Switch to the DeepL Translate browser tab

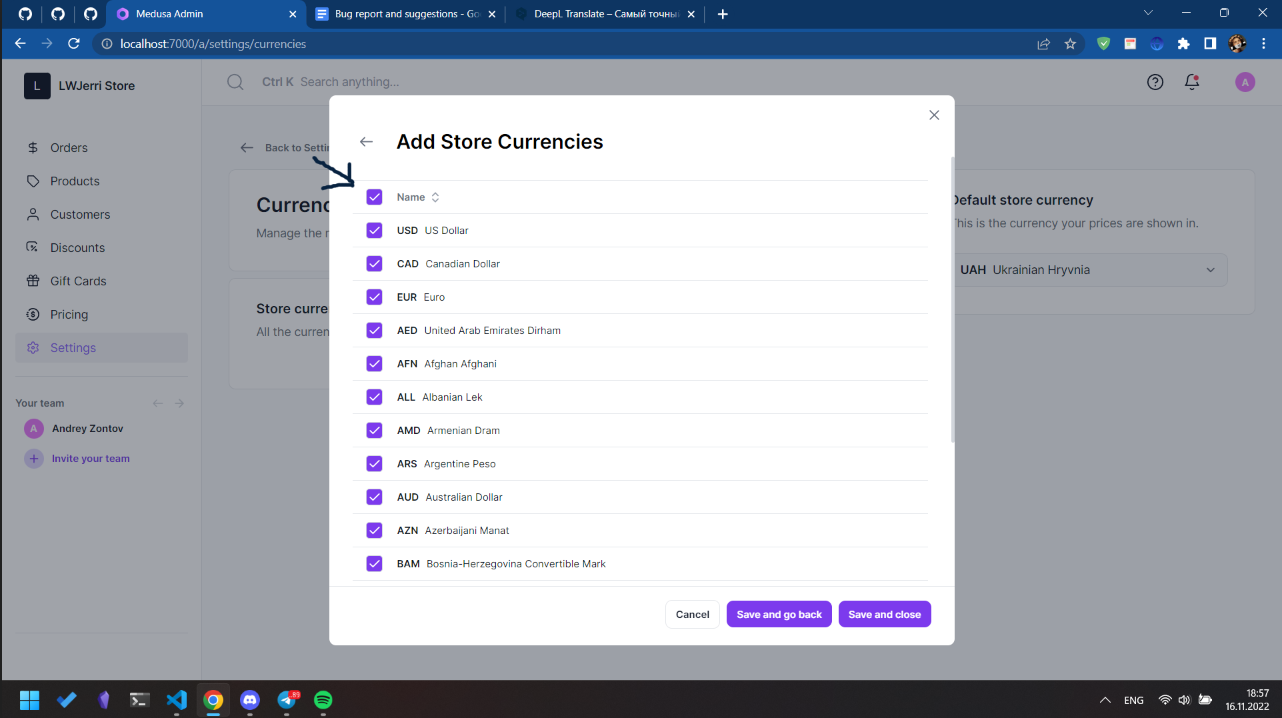(x=604, y=14)
